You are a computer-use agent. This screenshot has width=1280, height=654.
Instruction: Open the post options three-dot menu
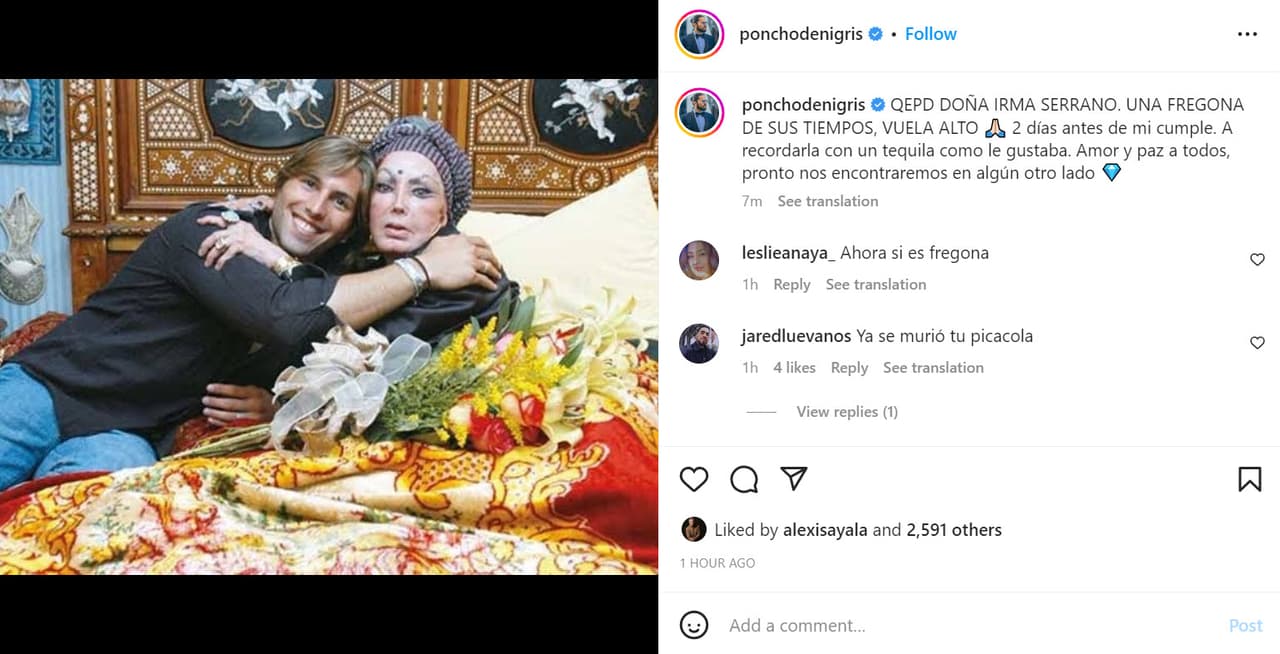point(1247,33)
